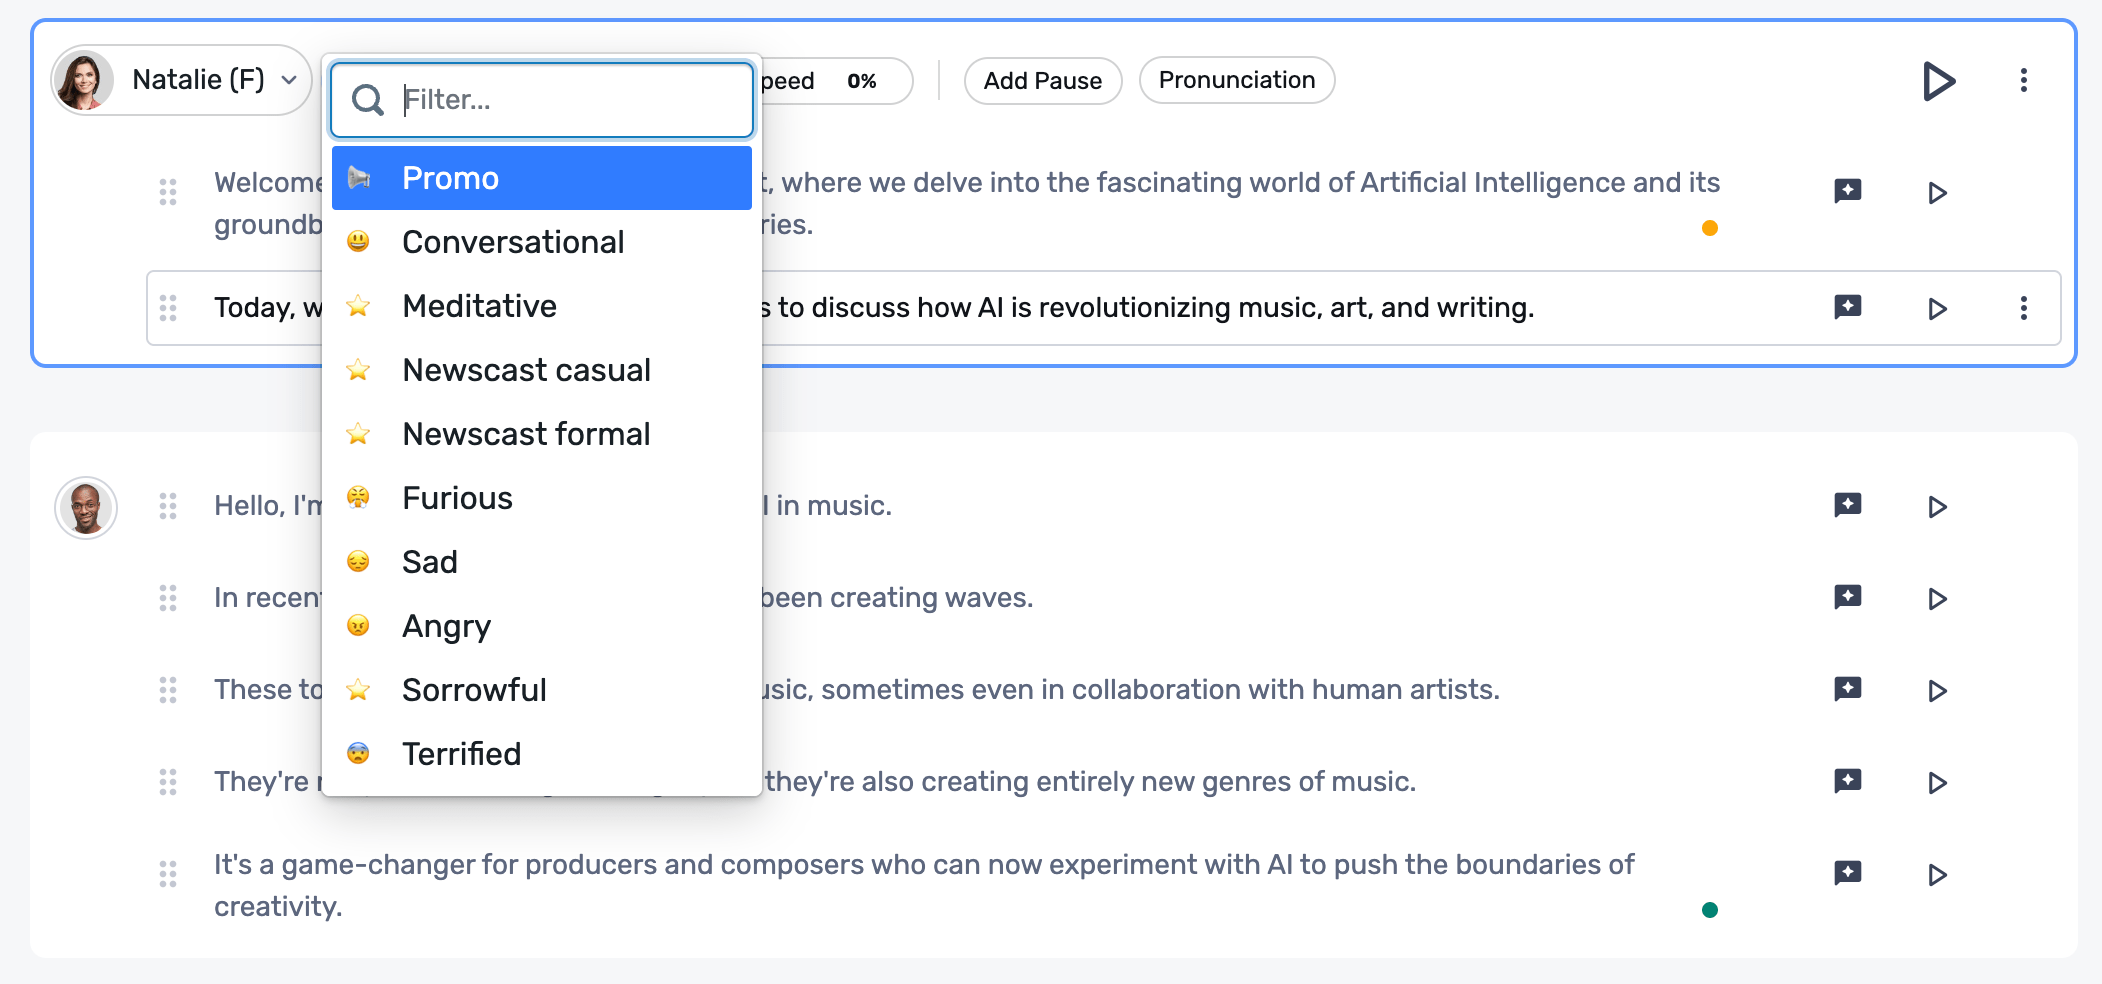This screenshot has width=2102, height=984.
Task: Pick the Newscast casual style
Action: pos(542,370)
